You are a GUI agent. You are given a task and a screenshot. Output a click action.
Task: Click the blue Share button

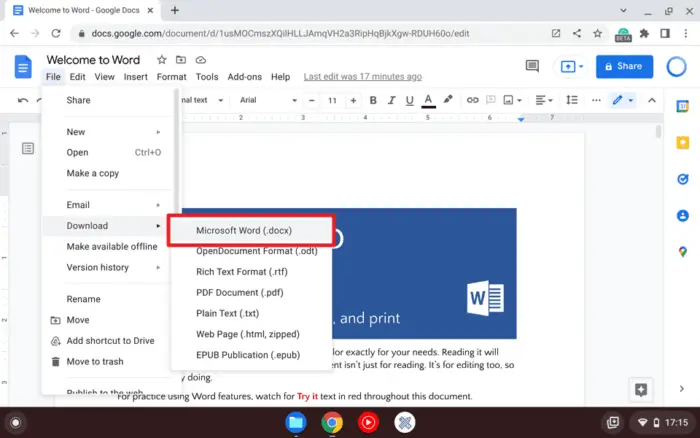click(624, 67)
